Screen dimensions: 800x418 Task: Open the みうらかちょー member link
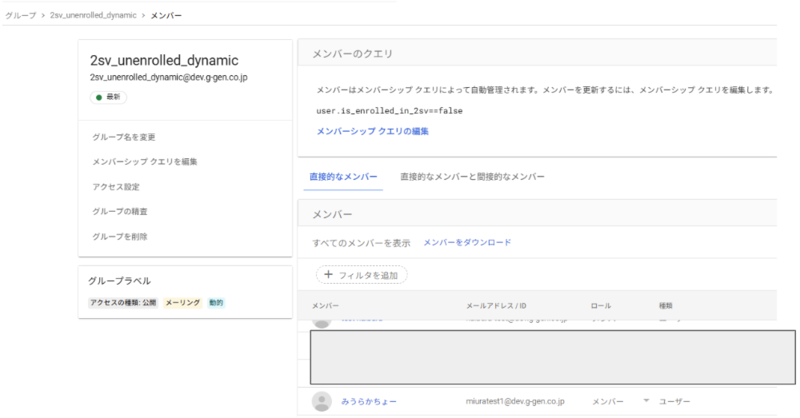pos(369,402)
